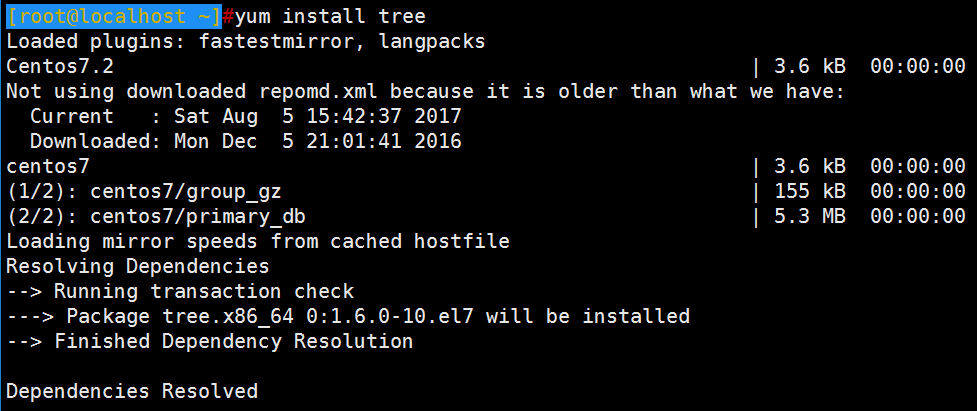Click the "yum install tree" command text
The width and height of the screenshot is (977, 411).
point(330,16)
